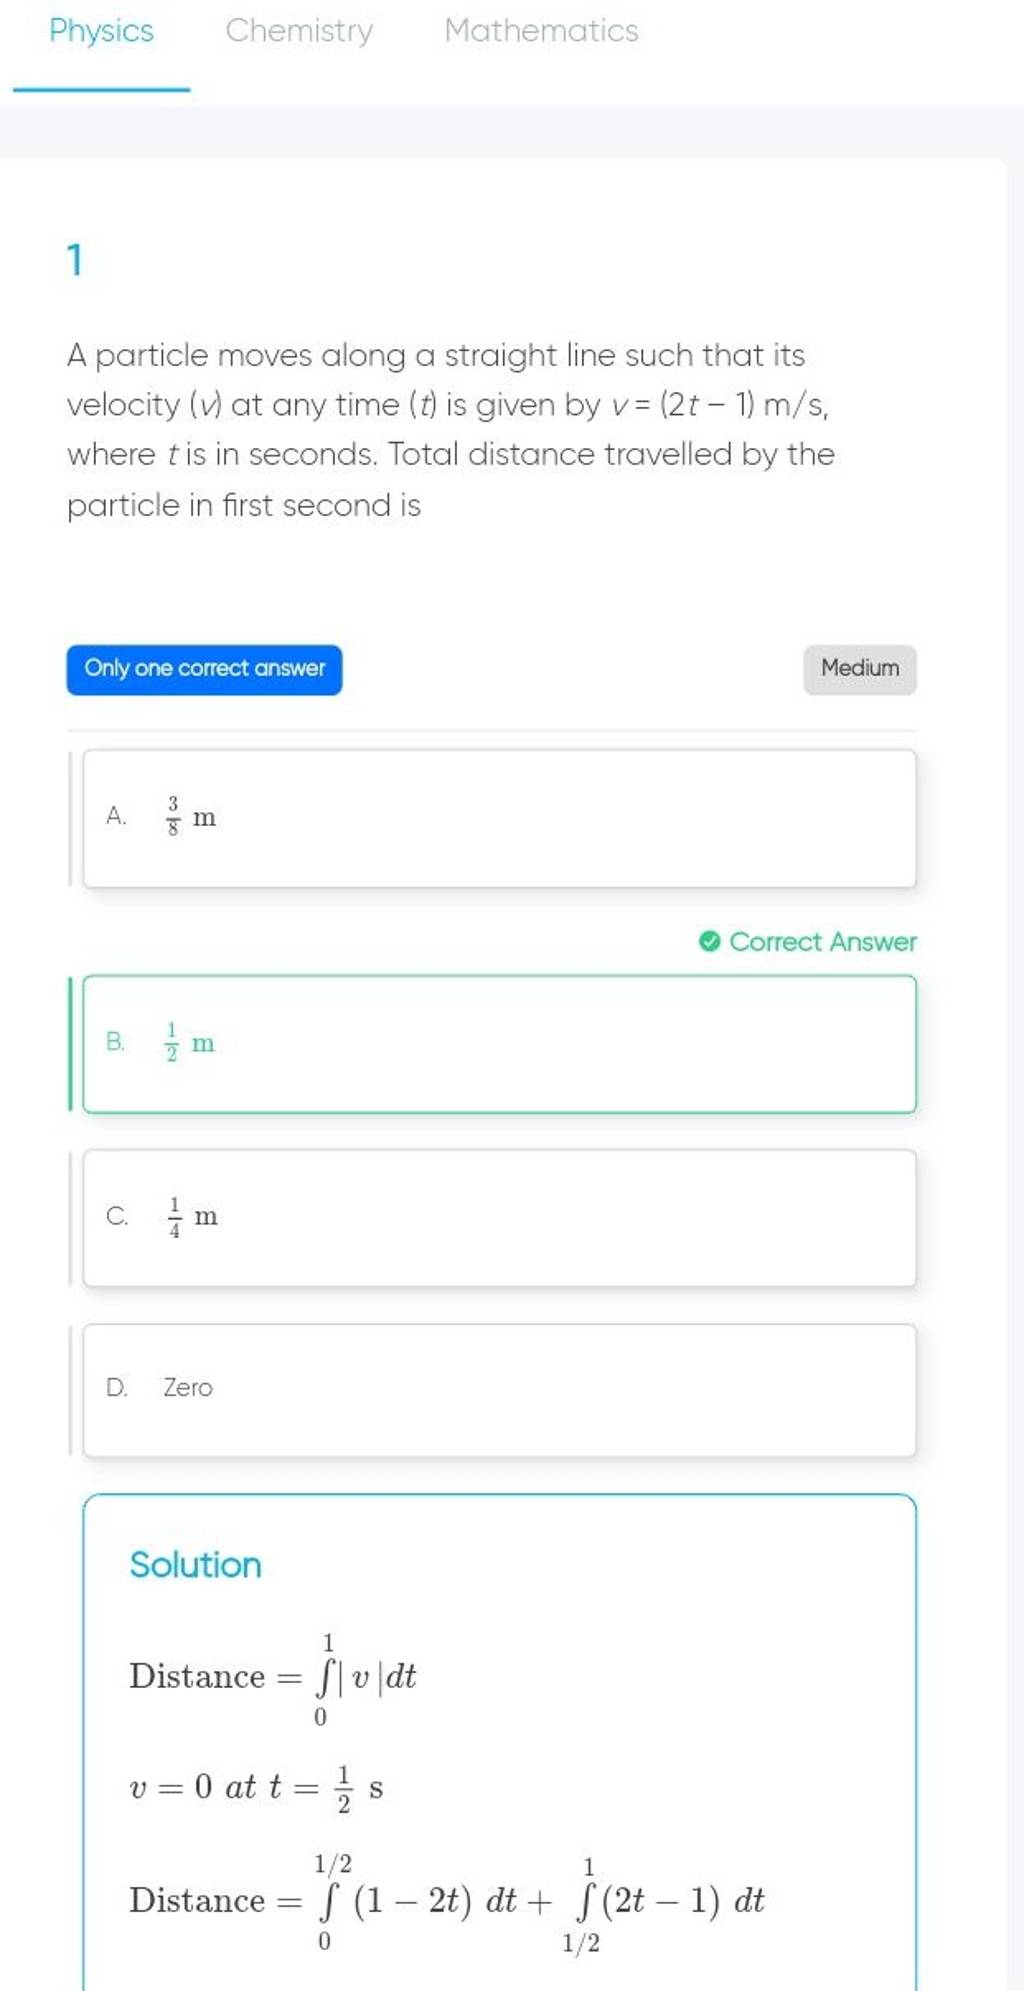Click the Solution heading
The height and width of the screenshot is (1991, 1024).
coord(196,1564)
